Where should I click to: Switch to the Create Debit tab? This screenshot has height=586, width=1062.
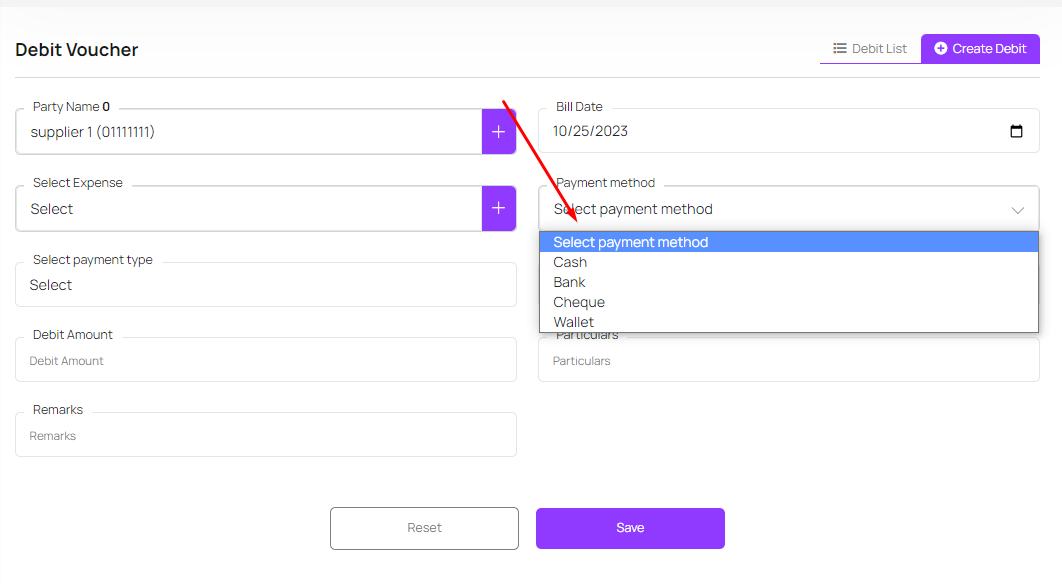980,48
